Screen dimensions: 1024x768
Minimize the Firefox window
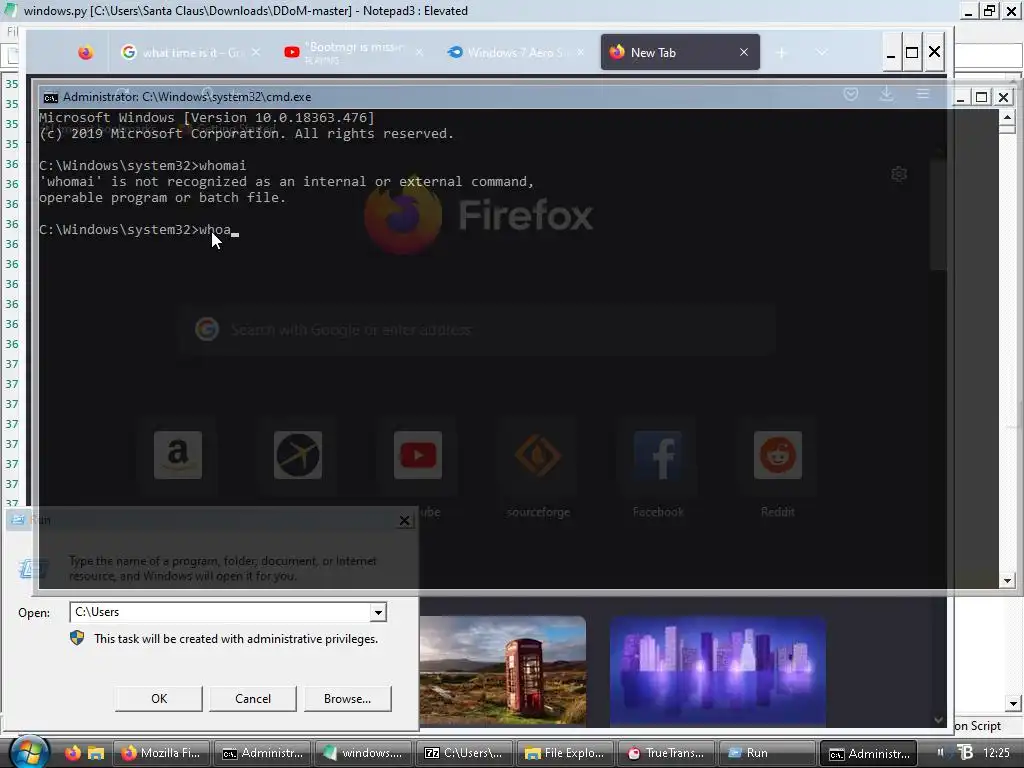891,52
